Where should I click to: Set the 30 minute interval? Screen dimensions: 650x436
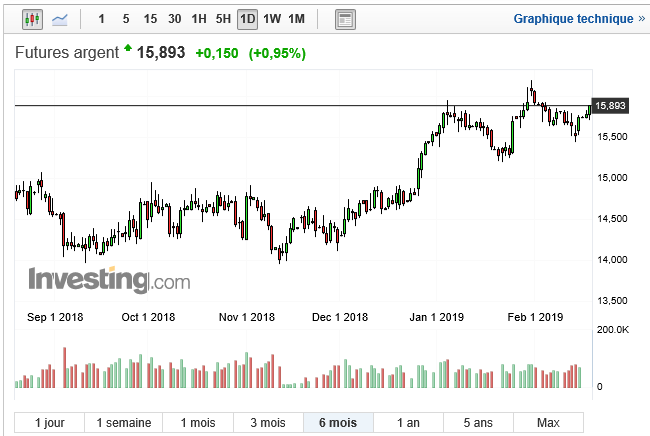(175, 19)
